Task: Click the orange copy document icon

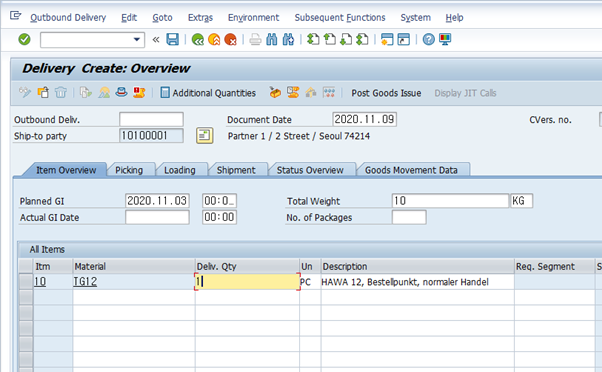Action: 43,93
